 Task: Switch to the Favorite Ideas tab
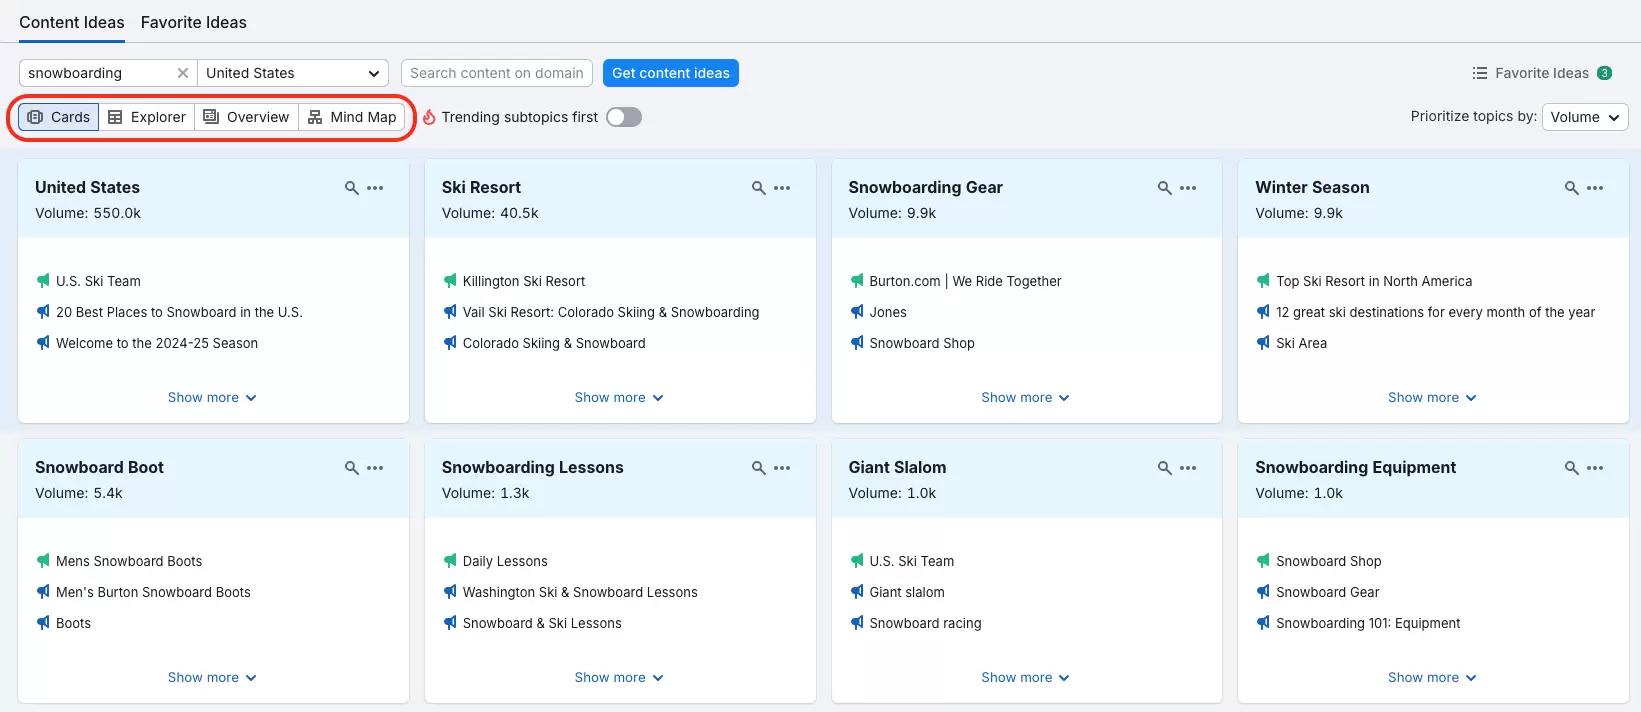(193, 22)
